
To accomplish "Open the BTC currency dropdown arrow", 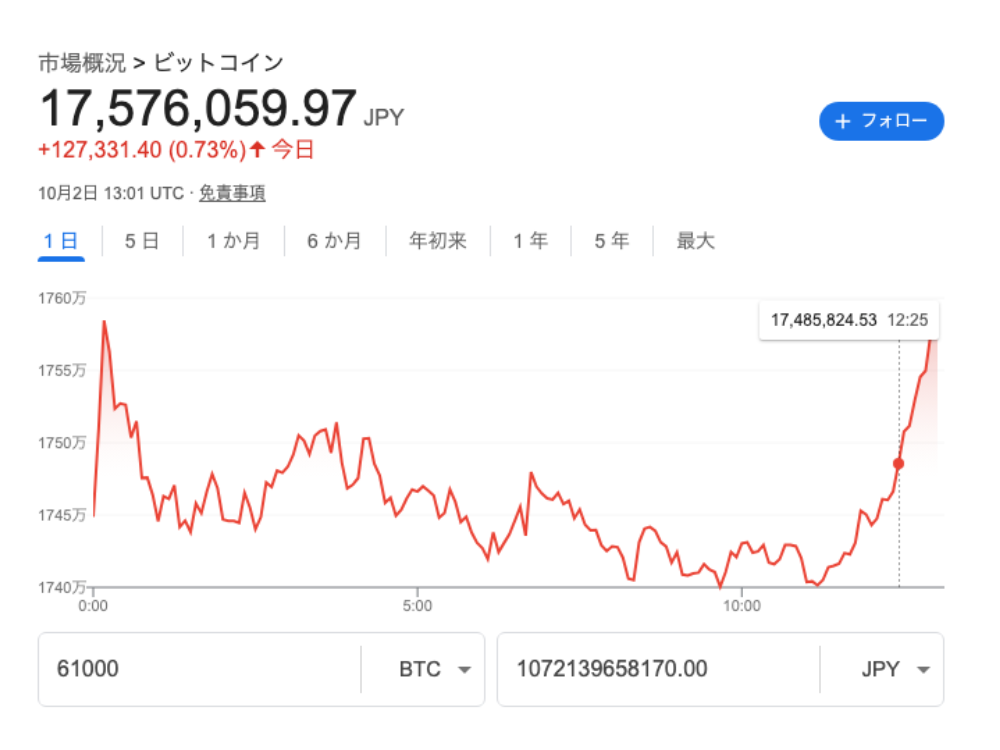I will coord(464,670).
